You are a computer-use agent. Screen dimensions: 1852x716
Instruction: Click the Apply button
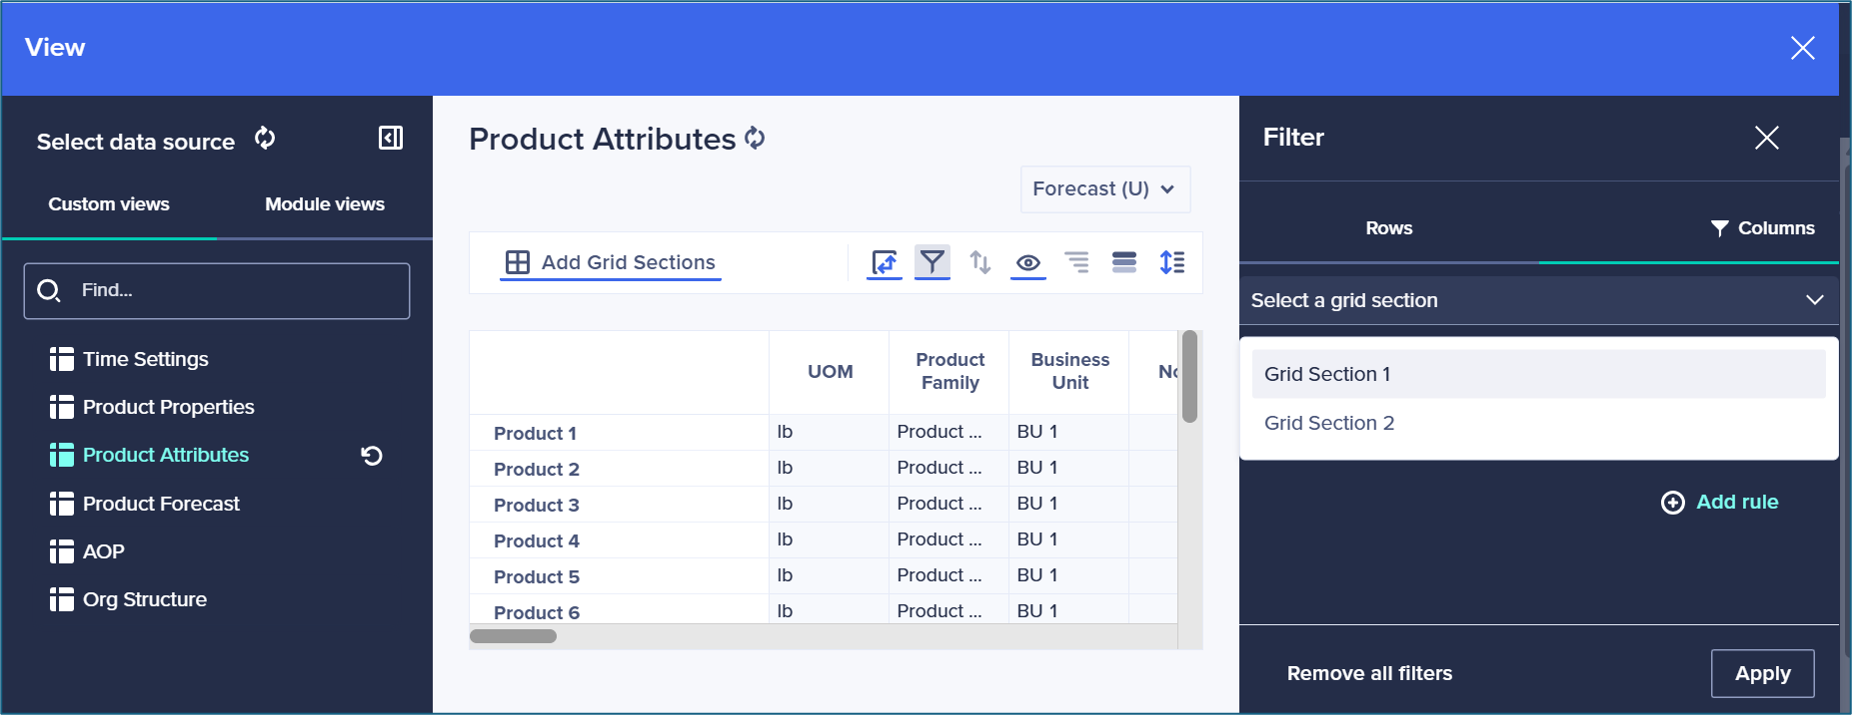pyautogui.click(x=1763, y=673)
